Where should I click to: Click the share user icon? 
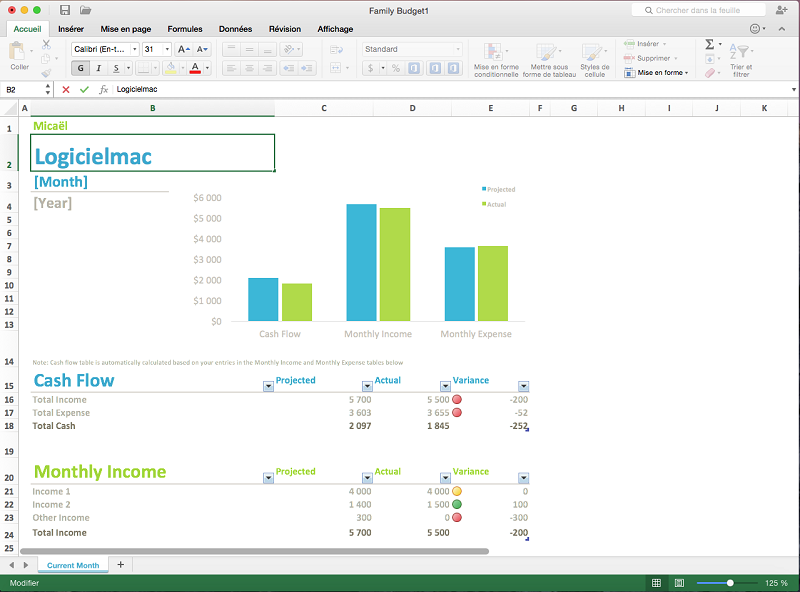pos(781,10)
